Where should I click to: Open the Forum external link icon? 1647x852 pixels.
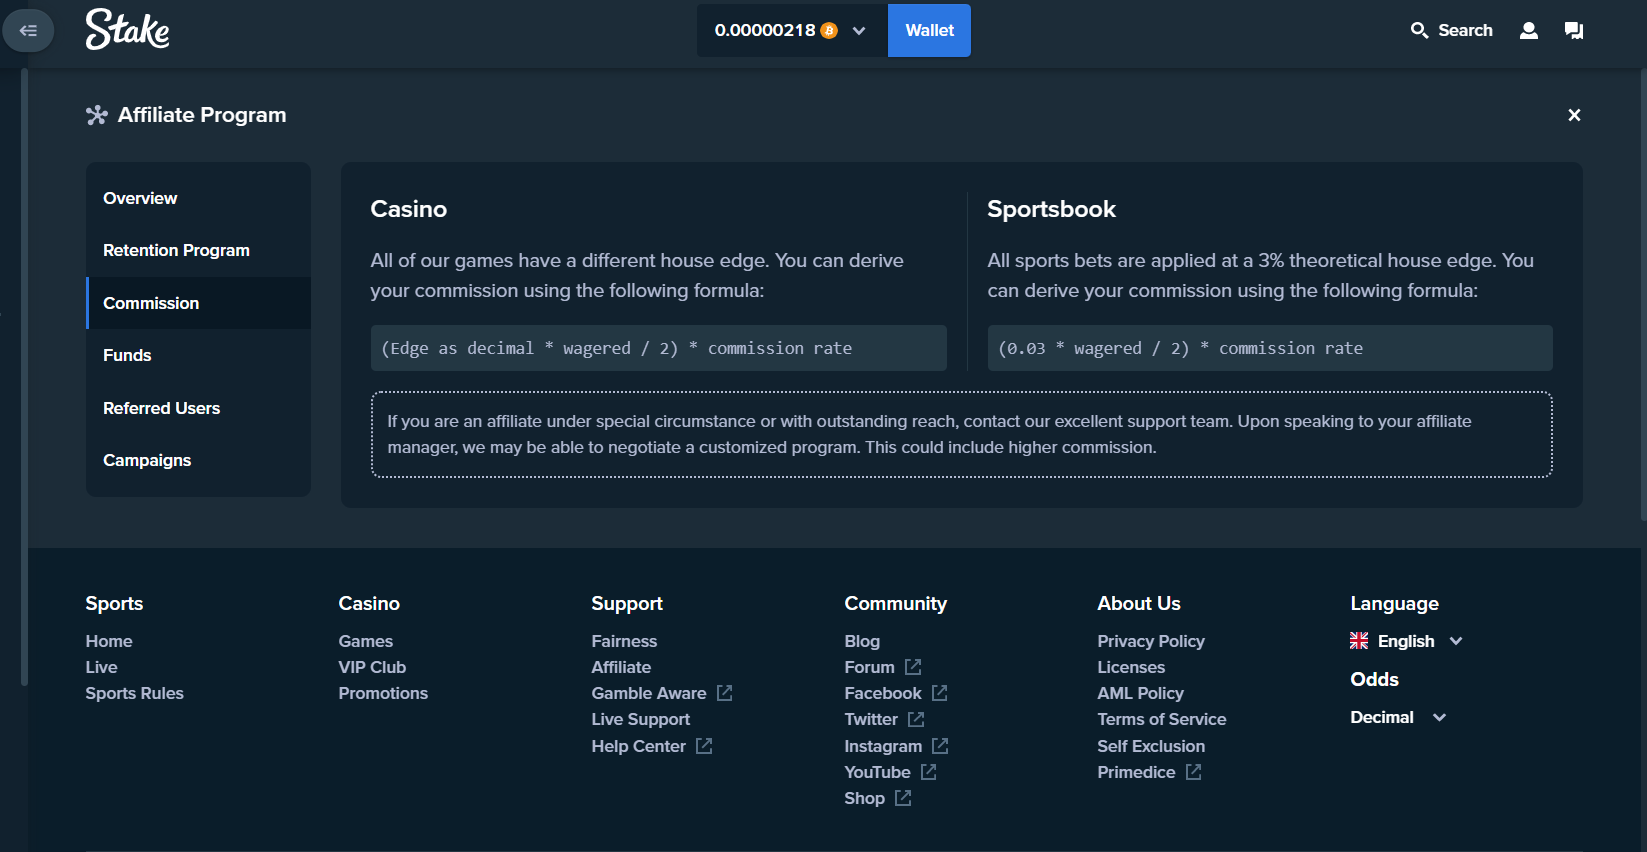(x=913, y=667)
